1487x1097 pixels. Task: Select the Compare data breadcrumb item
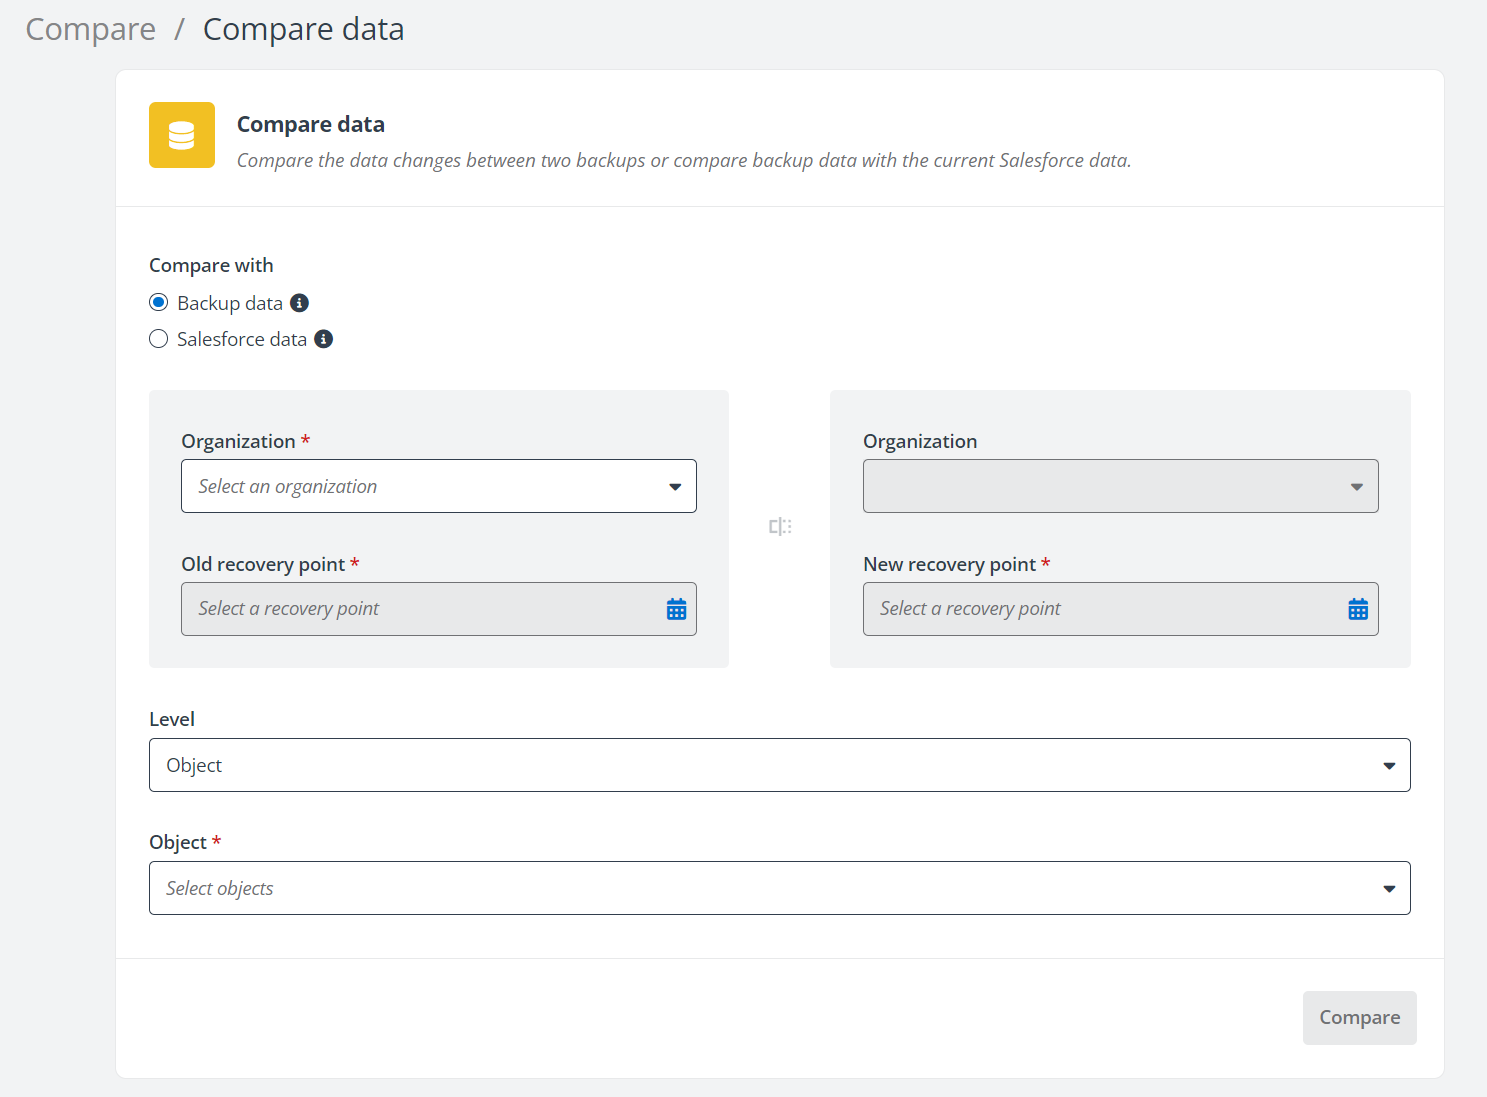[303, 29]
